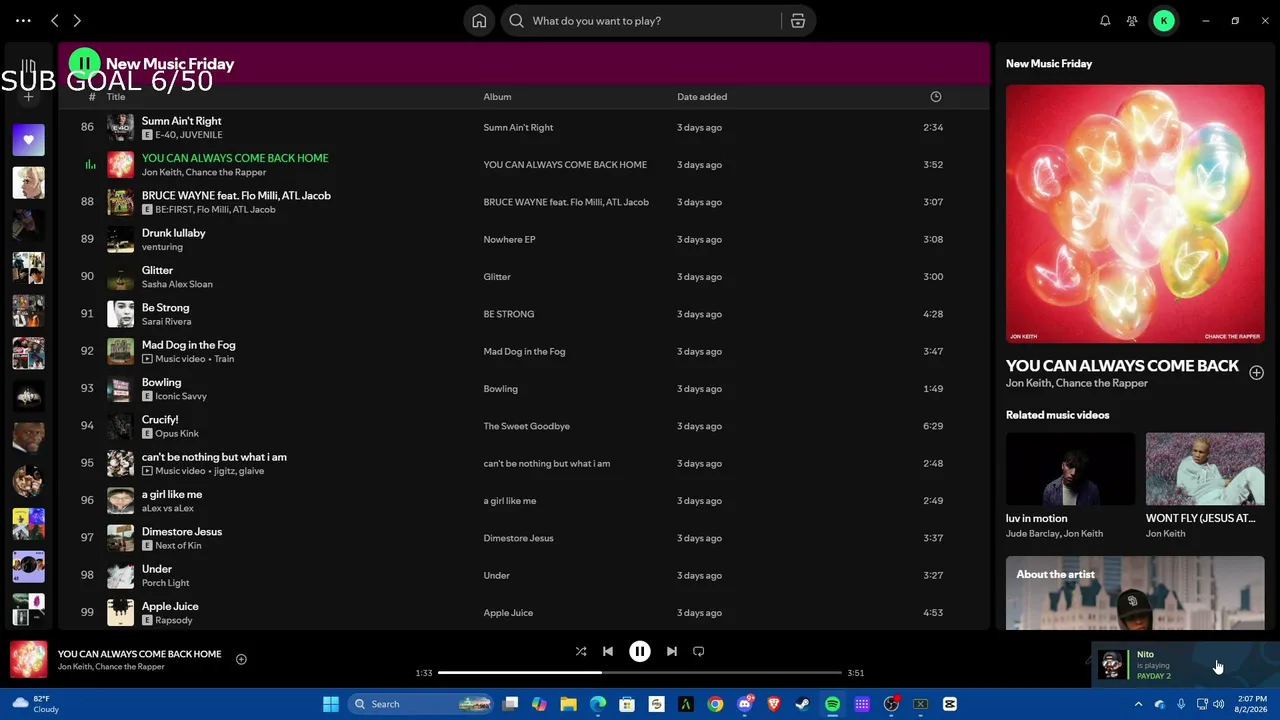Viewport: 1280px width, 720px height.
Task: Expand the system tray hidden icons chevron
Action: coord(1138,704)
